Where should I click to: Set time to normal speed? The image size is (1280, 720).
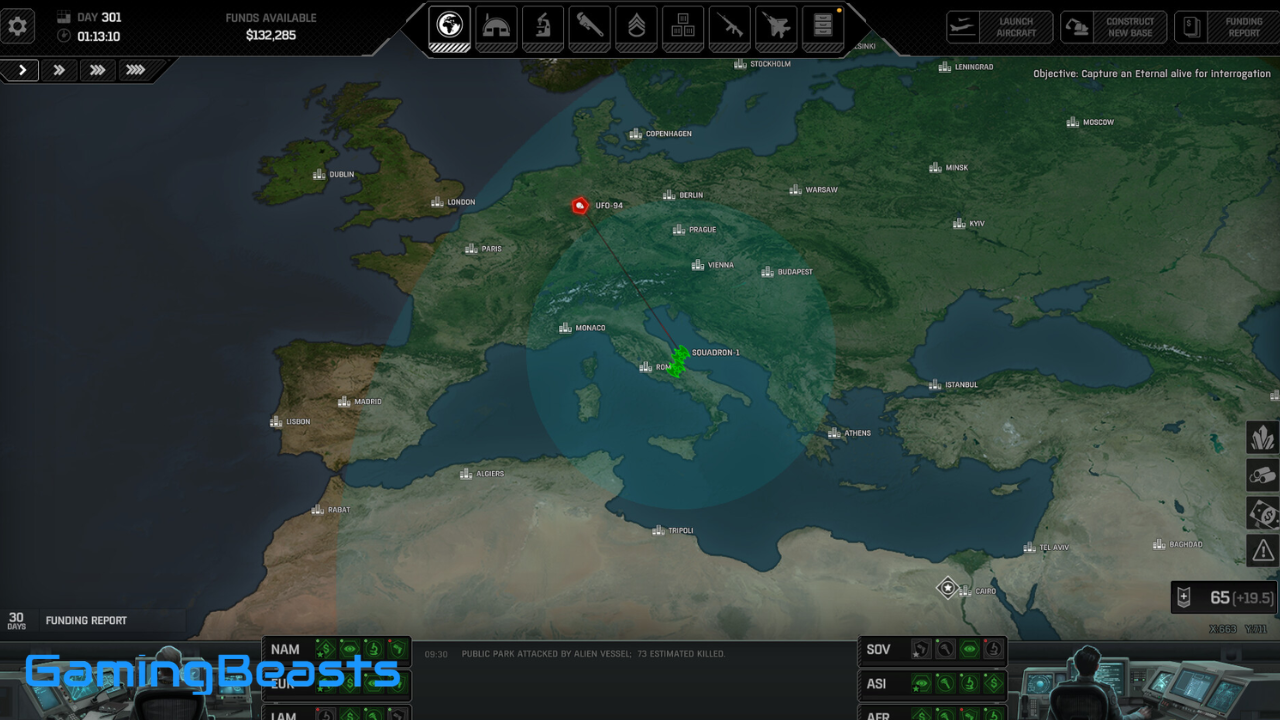click(21, 70)
